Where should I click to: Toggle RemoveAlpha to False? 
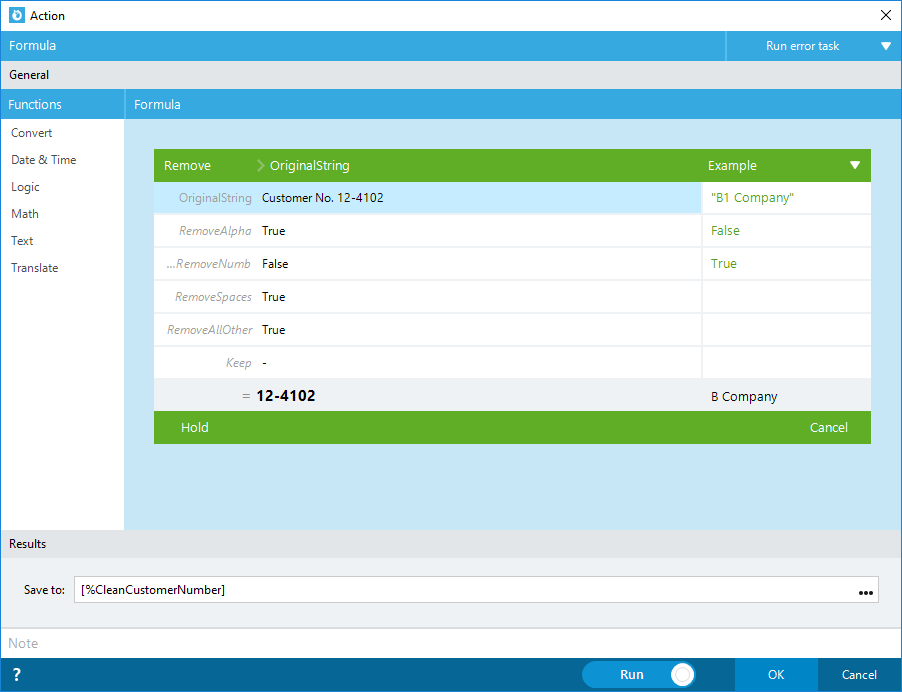pyautogui.click(x=273, y=230)
